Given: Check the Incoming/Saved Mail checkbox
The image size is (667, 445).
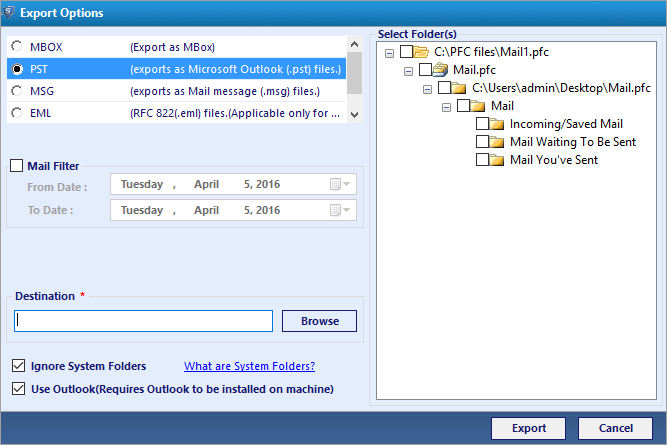Looking at the screenshot, I should [482, 123].
